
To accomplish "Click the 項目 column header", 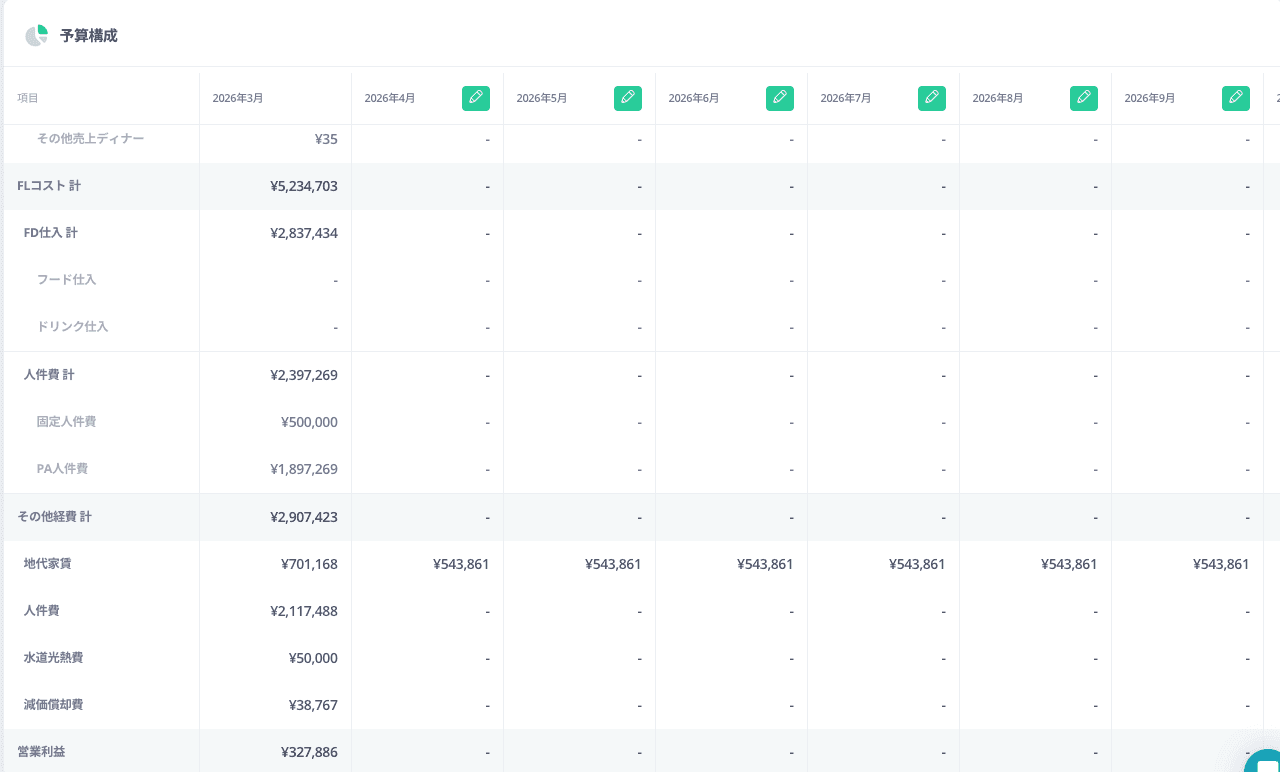I will coord(28,98).
